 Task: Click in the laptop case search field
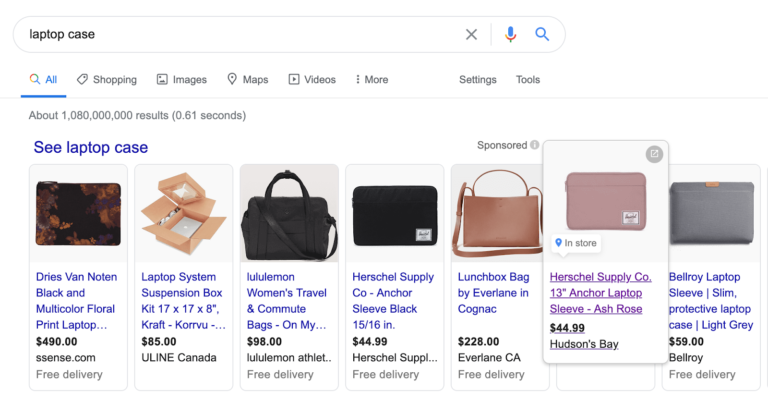(240, 34)
